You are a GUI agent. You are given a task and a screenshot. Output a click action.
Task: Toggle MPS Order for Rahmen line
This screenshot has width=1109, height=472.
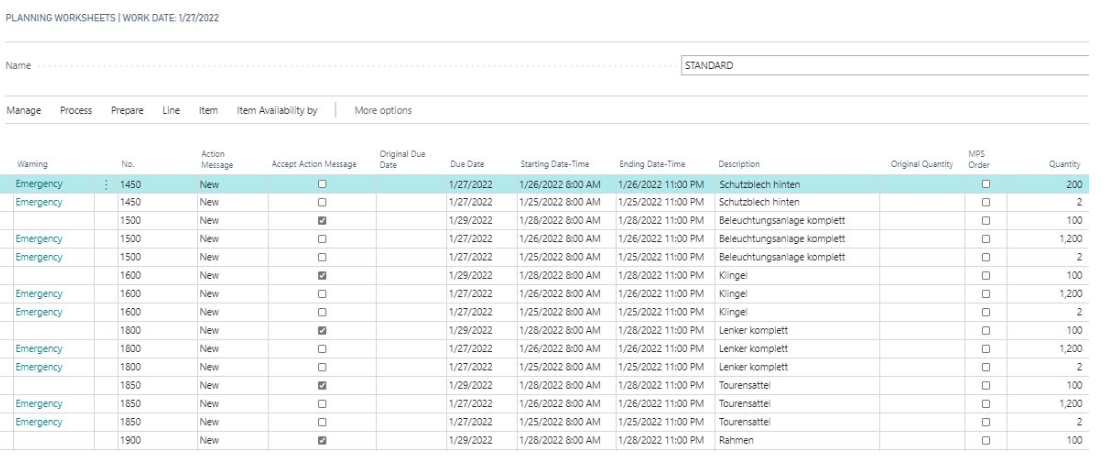(x=986, y=440)
